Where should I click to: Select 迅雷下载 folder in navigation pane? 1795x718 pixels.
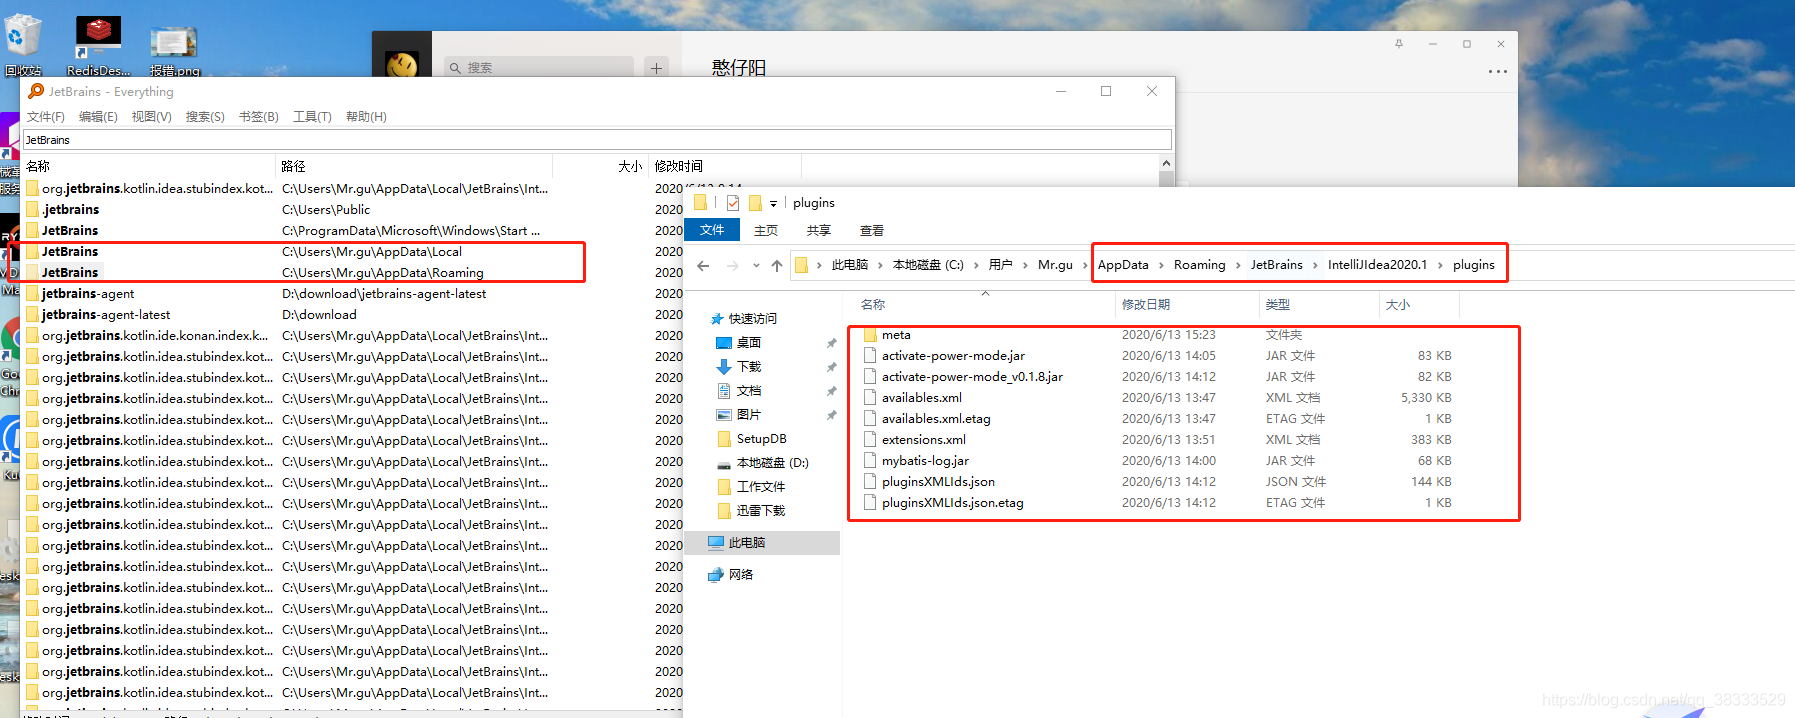(x=760, y=511)
